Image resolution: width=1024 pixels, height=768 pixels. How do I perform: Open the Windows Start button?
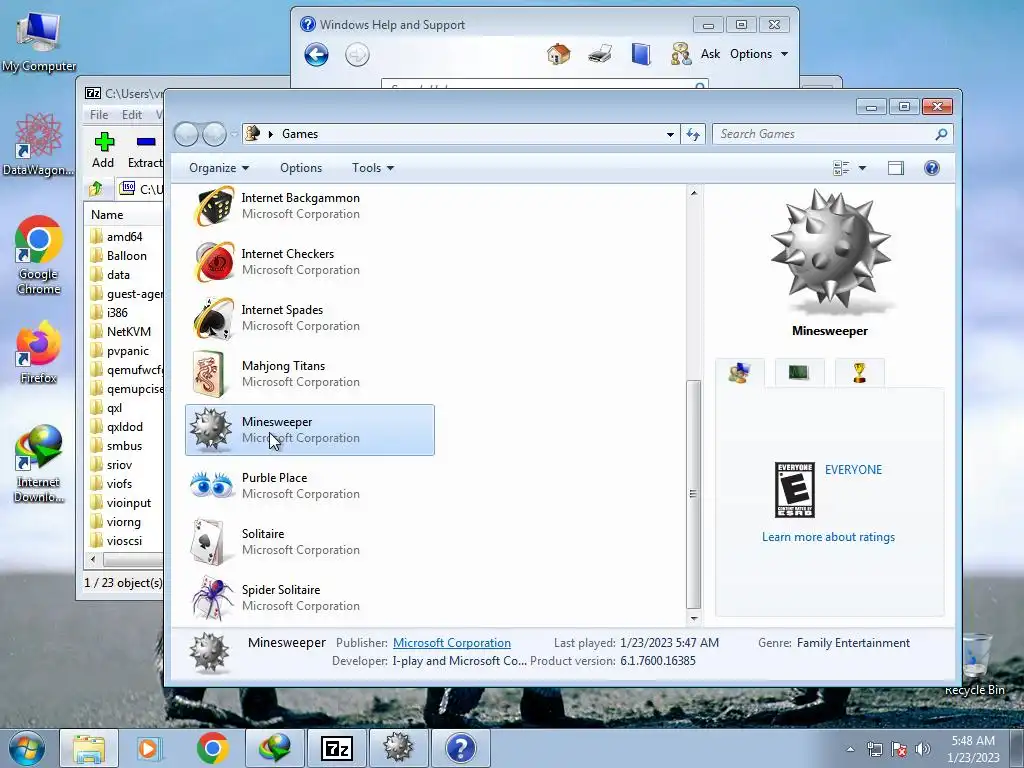27,749
